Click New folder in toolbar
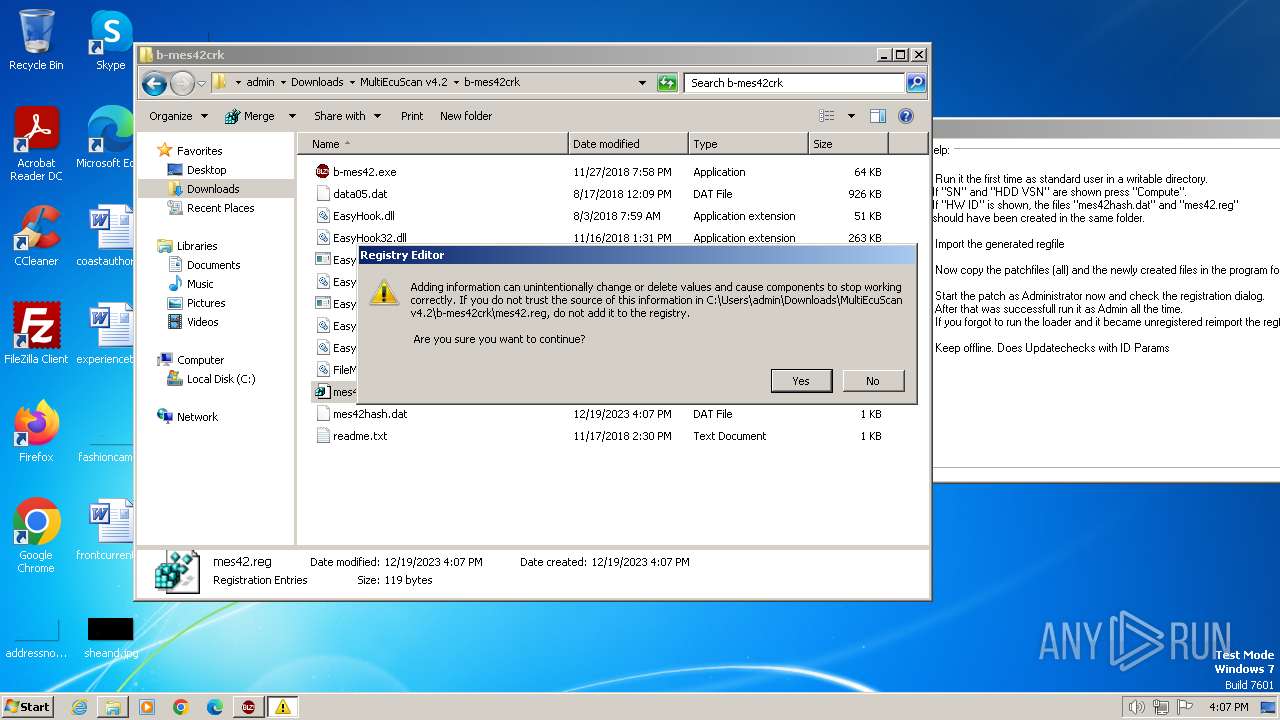This screenshot has height=720, width=1280. click(466, 116)
